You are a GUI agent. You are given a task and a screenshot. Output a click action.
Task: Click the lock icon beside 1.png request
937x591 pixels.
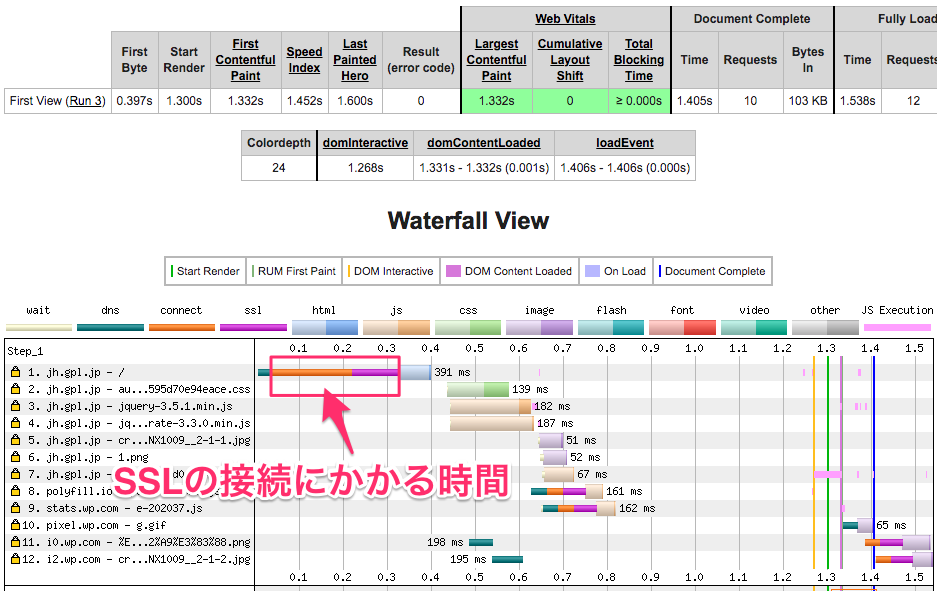click(16, 457)
